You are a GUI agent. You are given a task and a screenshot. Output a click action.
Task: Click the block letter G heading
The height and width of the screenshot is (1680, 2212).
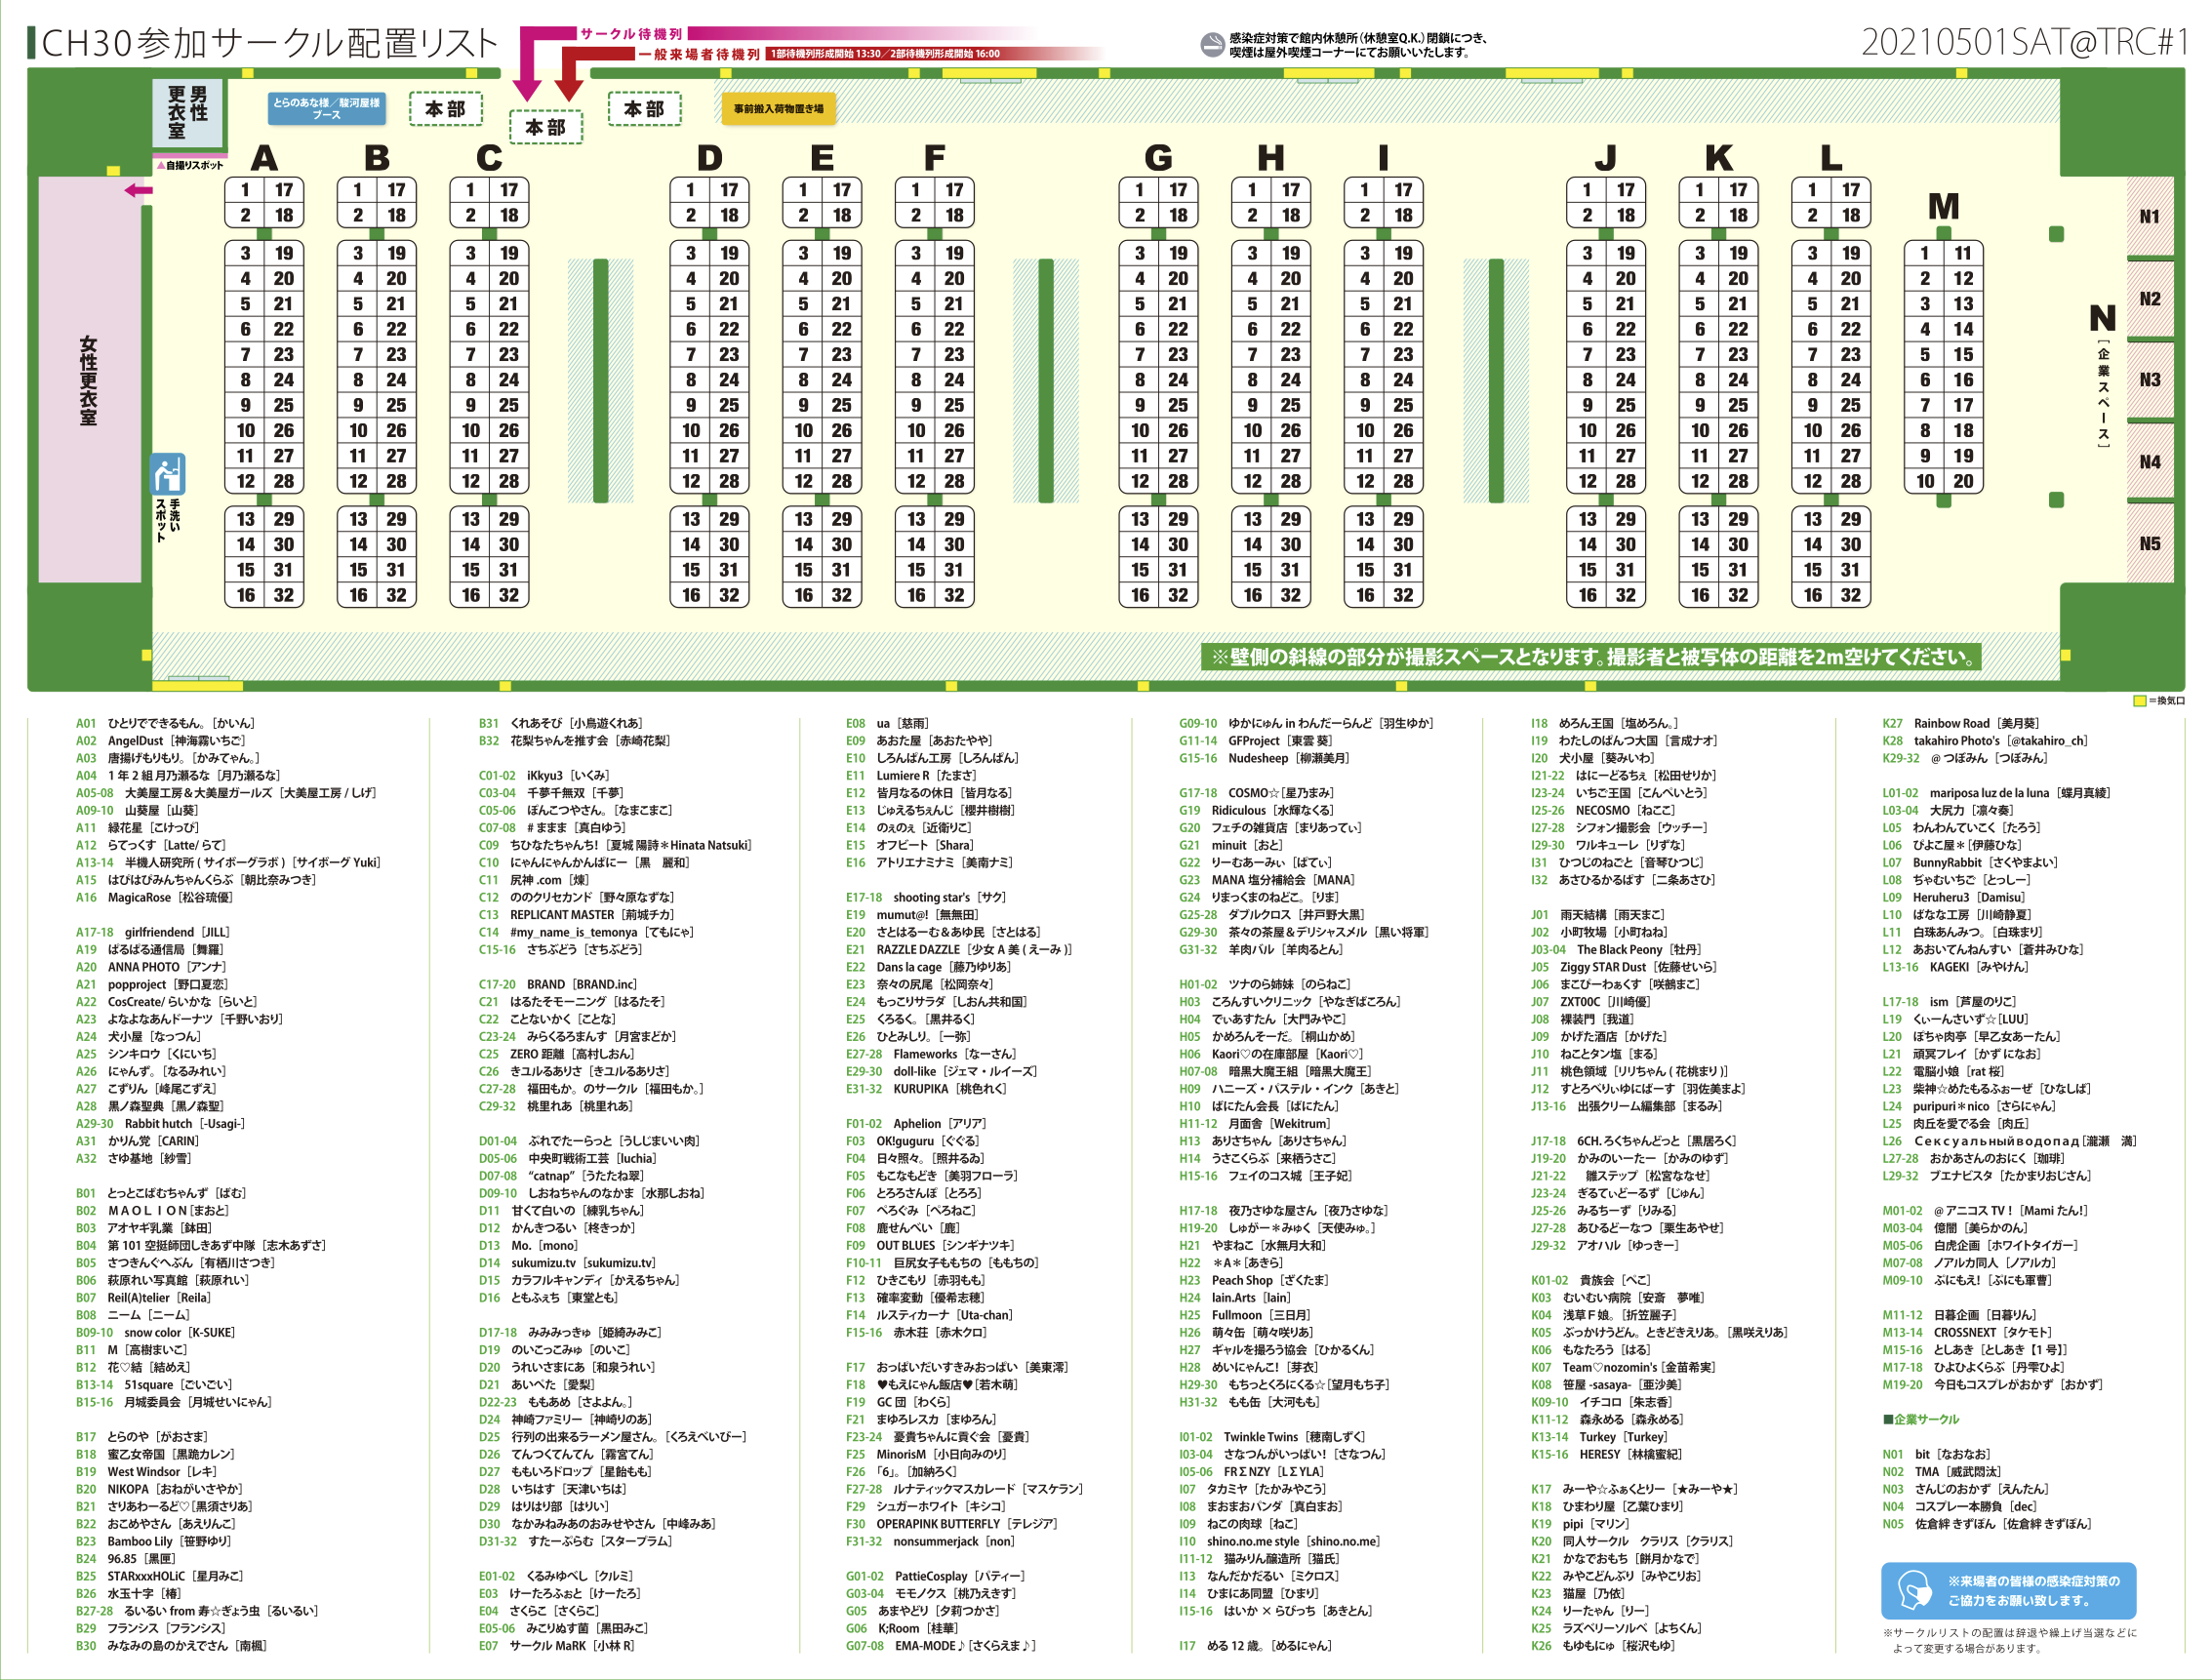(x=1158, y=158)
